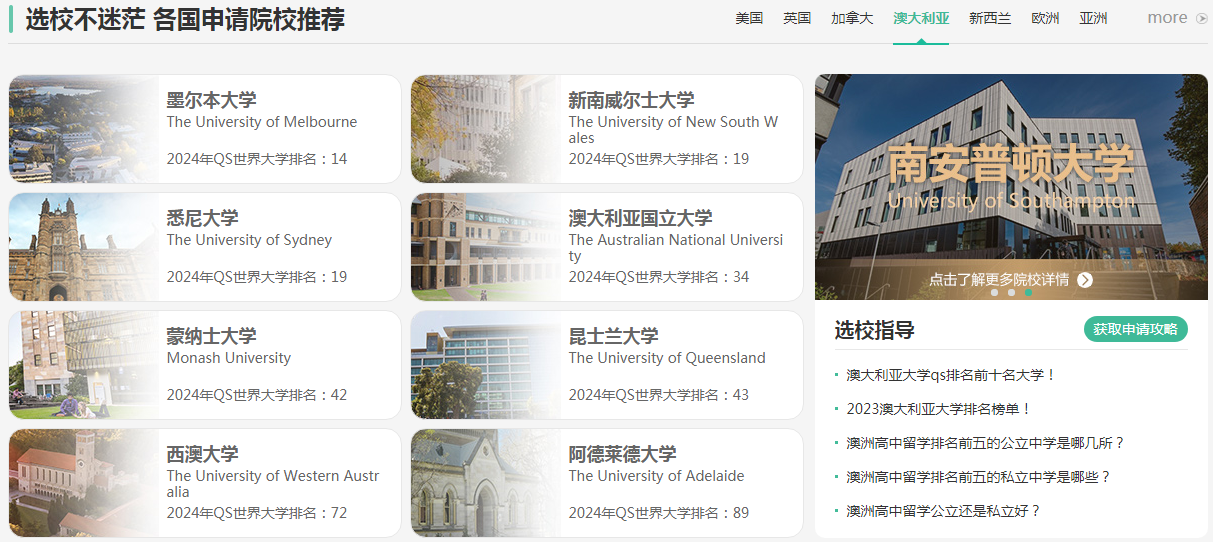Open the 西澳大学 thumbnail image
Image resolution: width=1213 pixels, height=542 pixels.
[84, 483]
